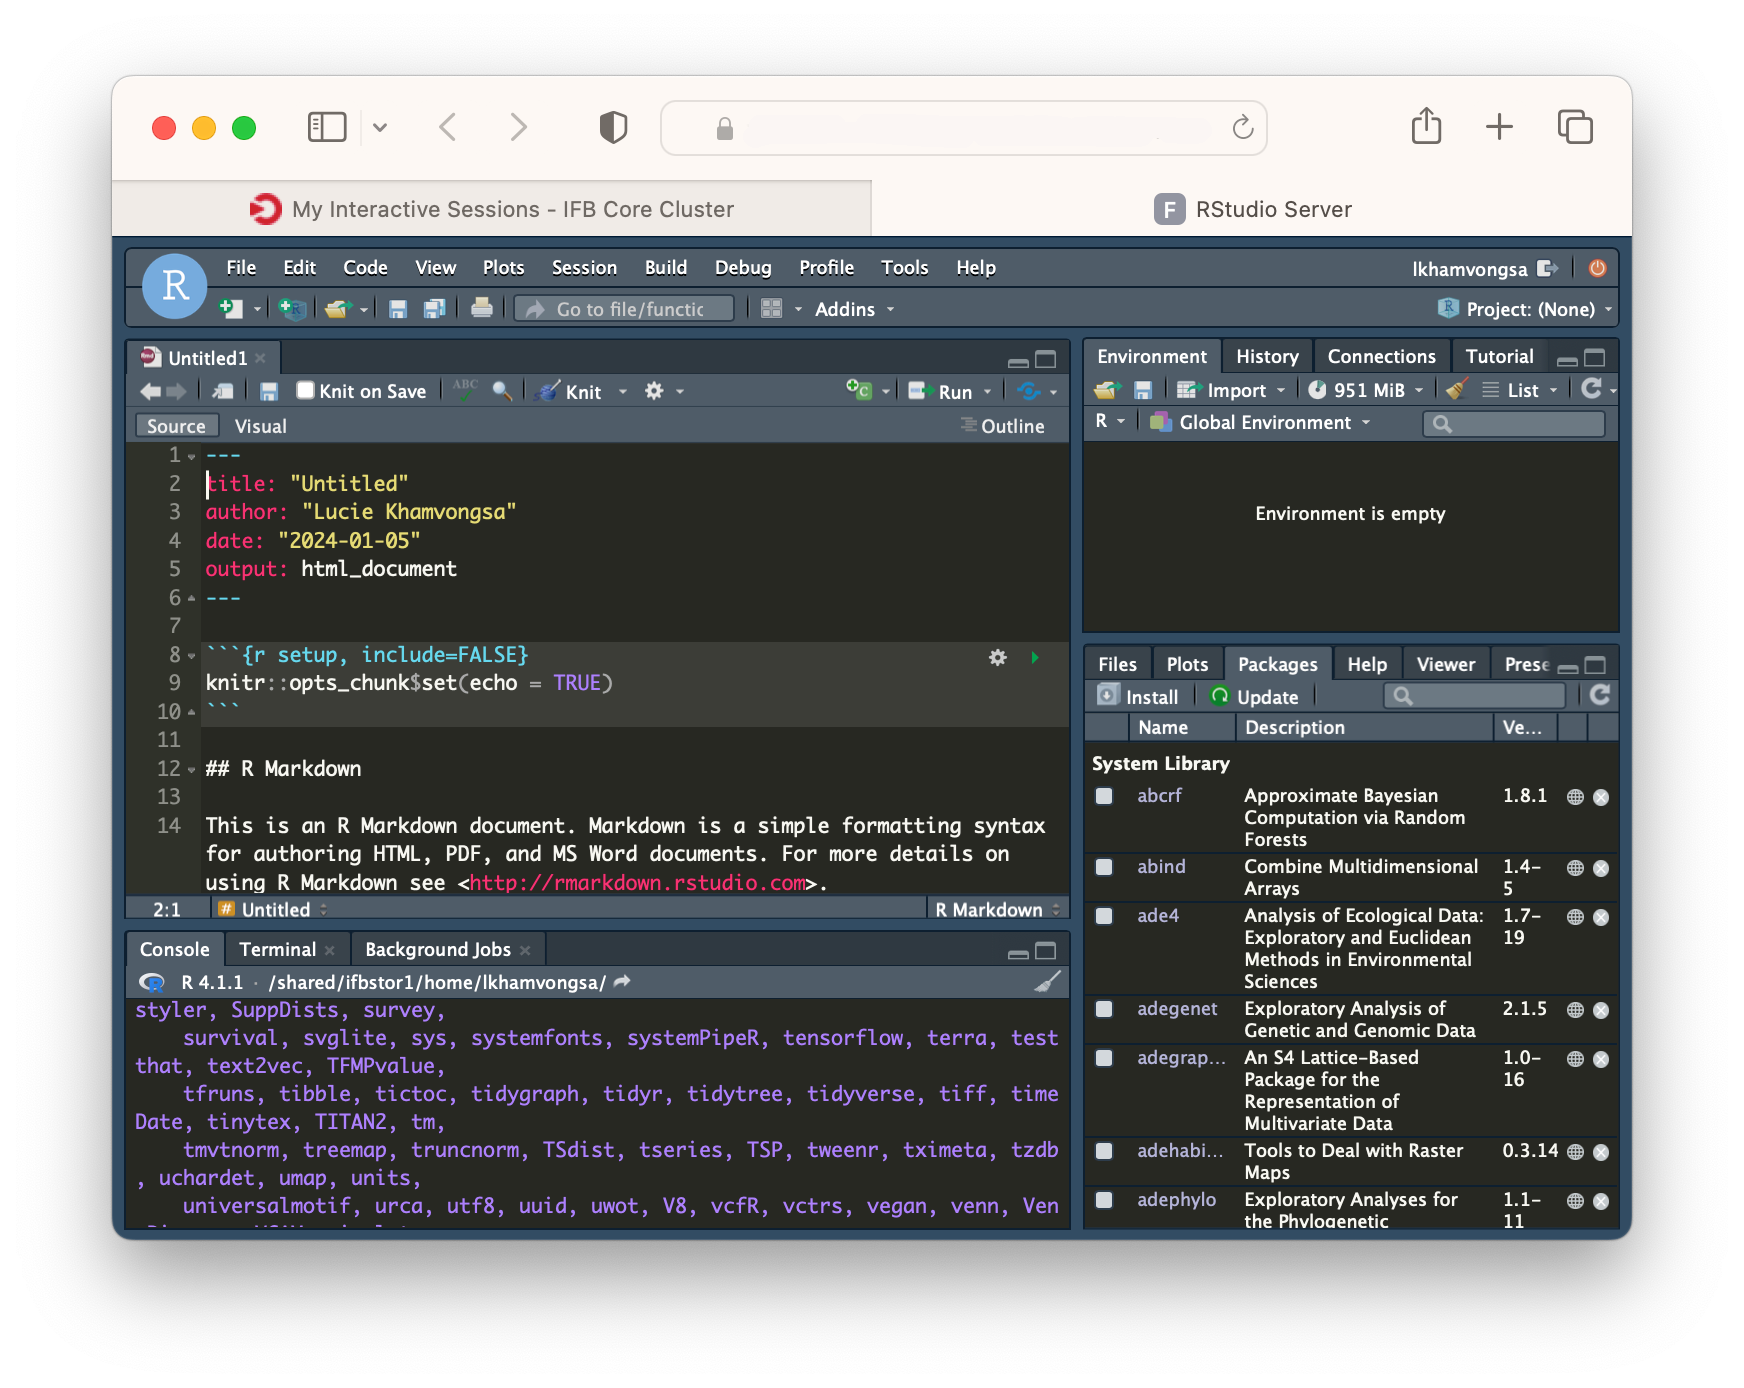Click the print icon in main toolbar
The height and width of the screenshot is (1388, 1744).
coord(482,308)
